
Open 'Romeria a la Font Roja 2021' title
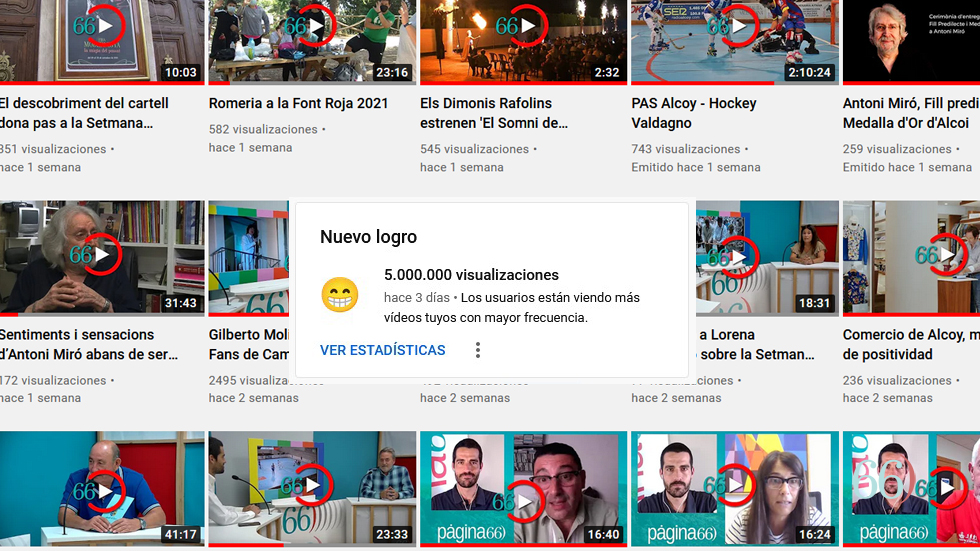(298, 103)
